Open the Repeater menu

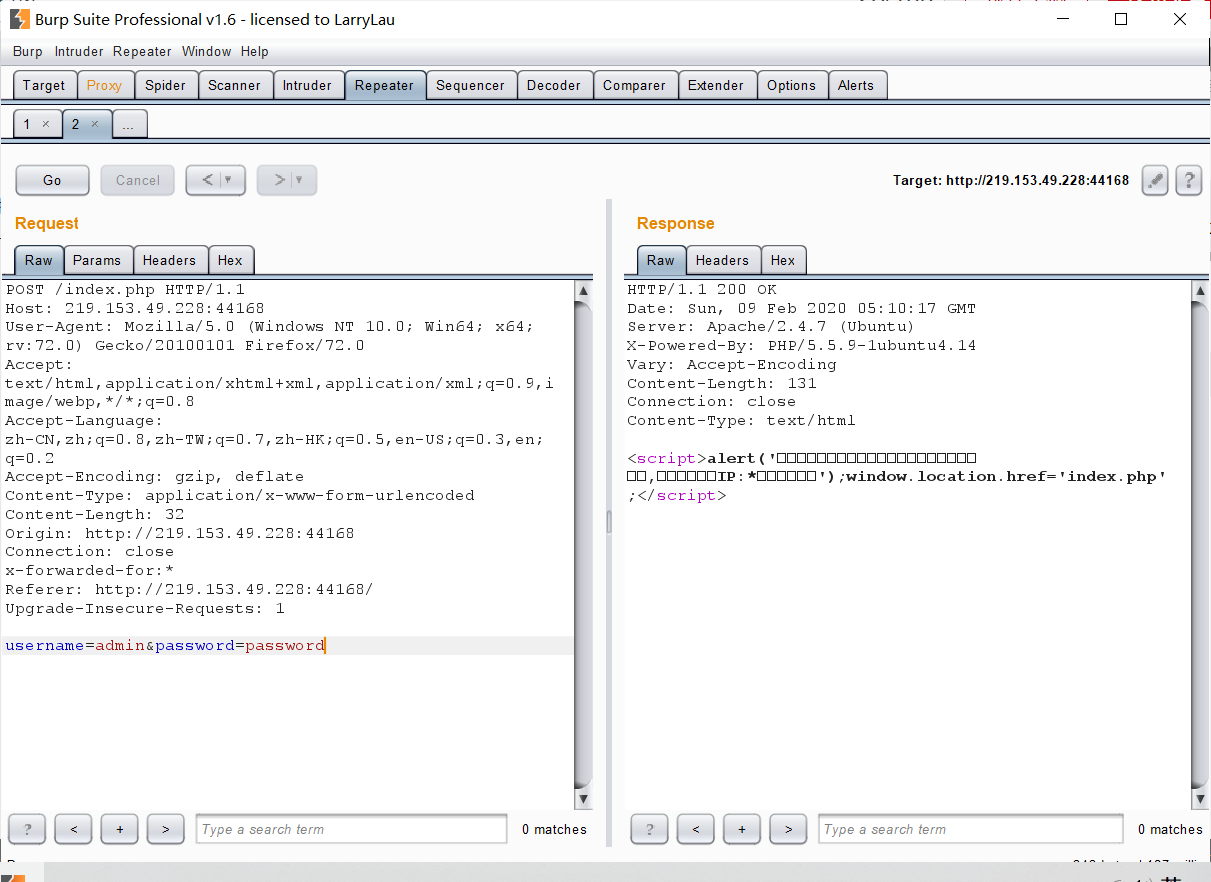click(x=142, y=51)
